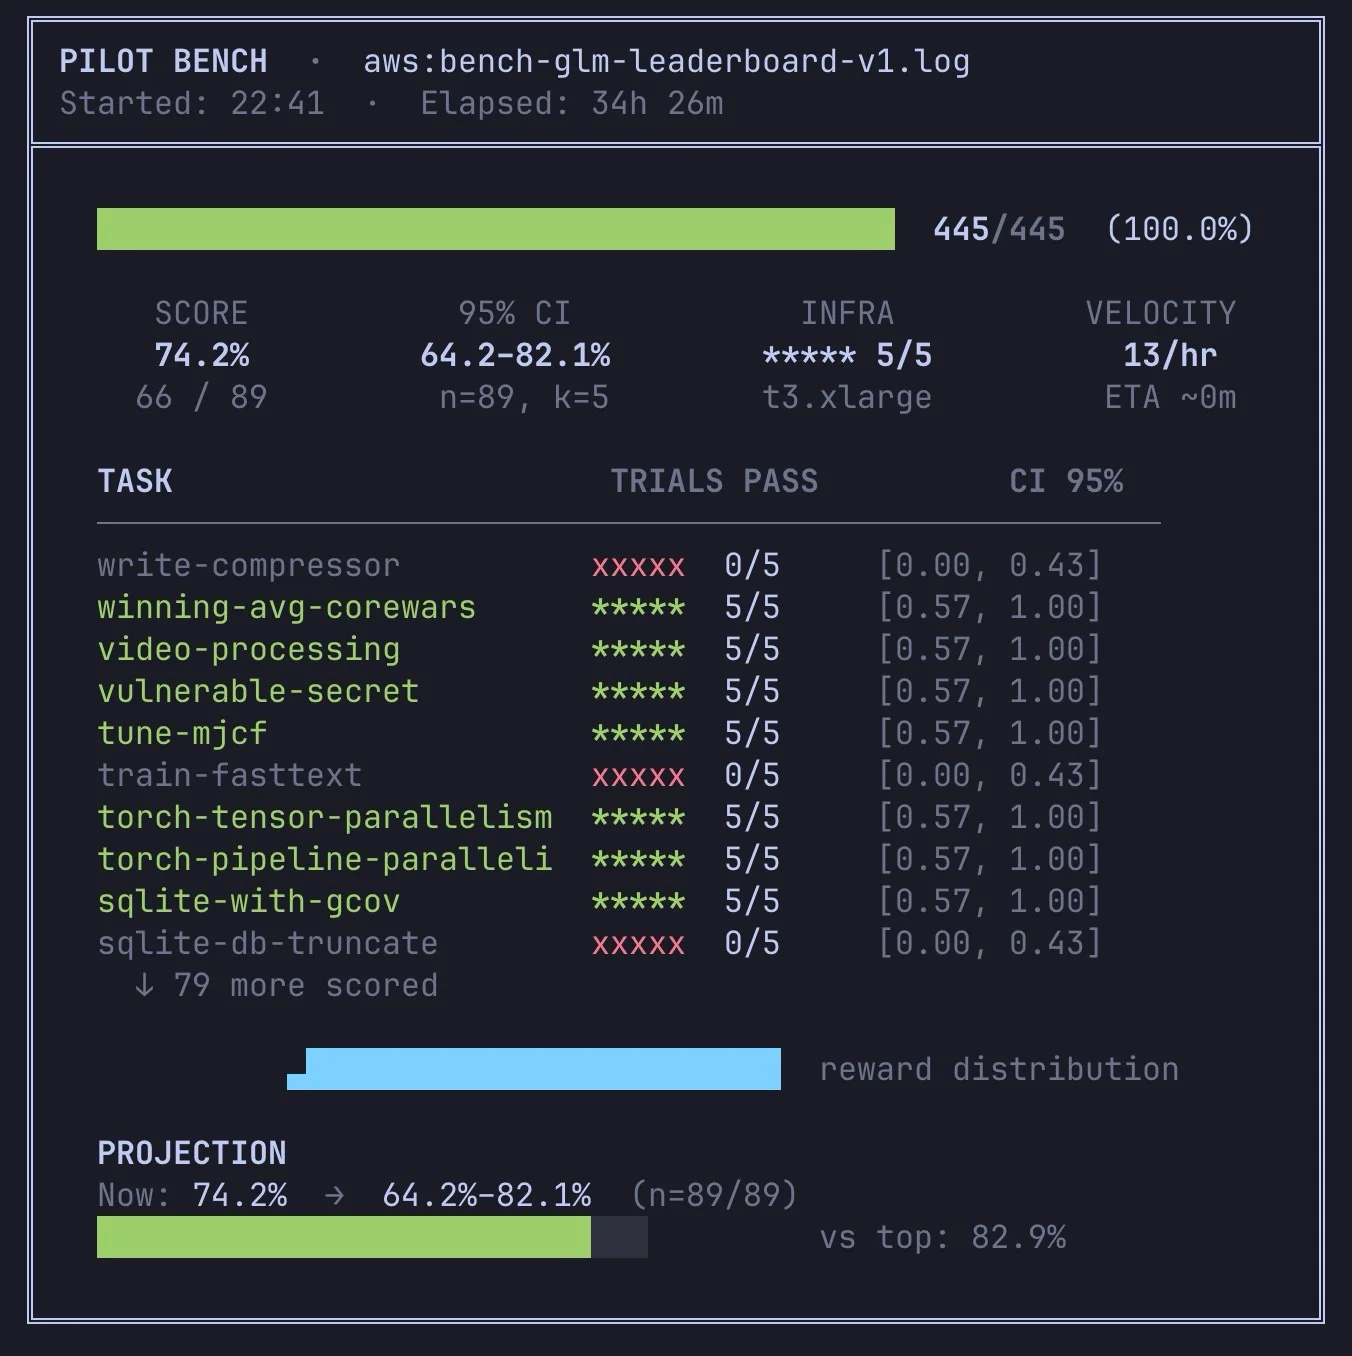This screenshot has width=1352, height=1356.
Task: Expand the 79 more scored list
Action: point(286,985)
